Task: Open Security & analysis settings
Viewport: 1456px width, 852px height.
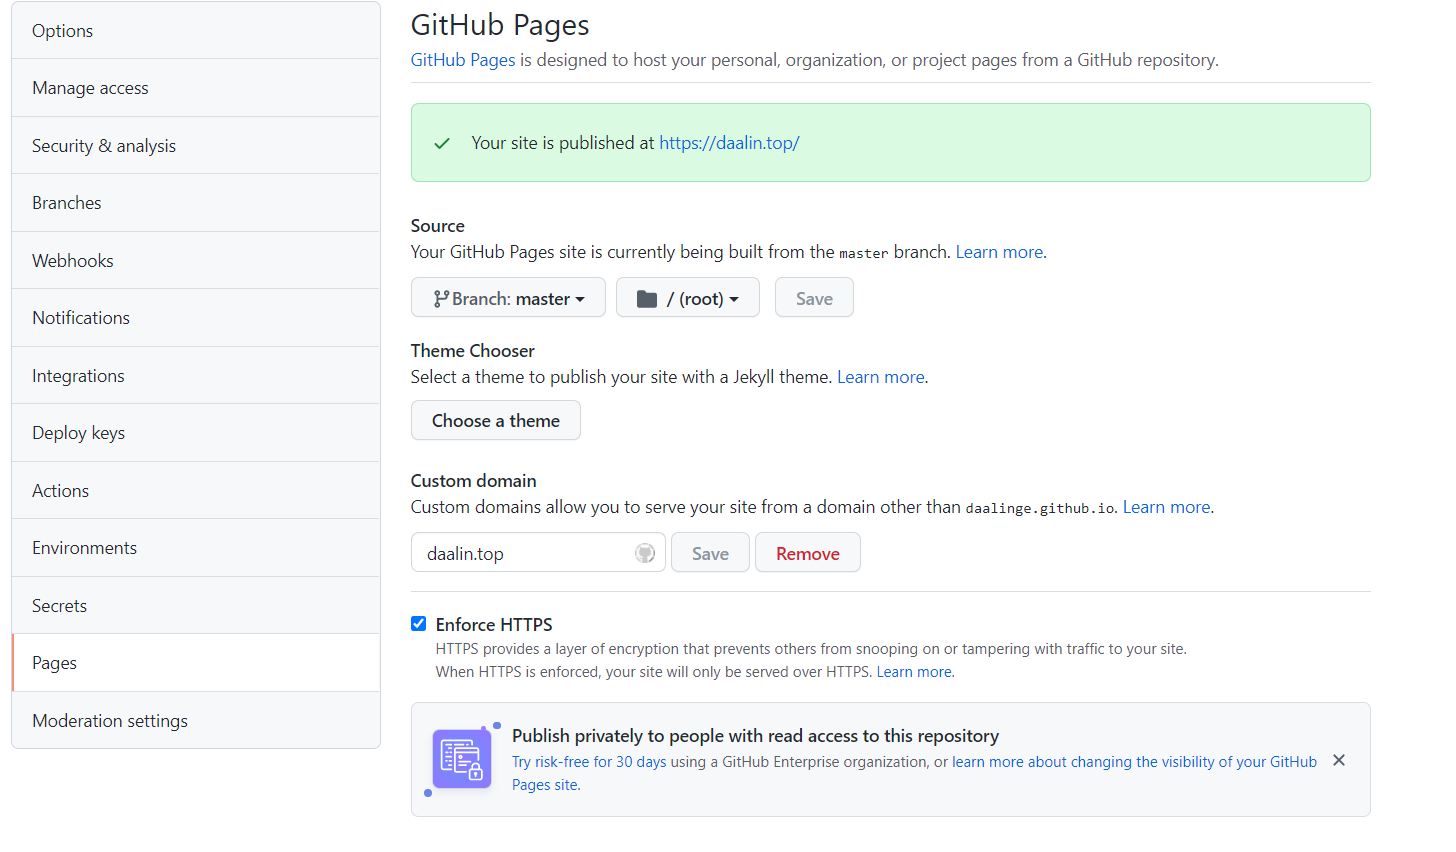Action: coord(196,146)
